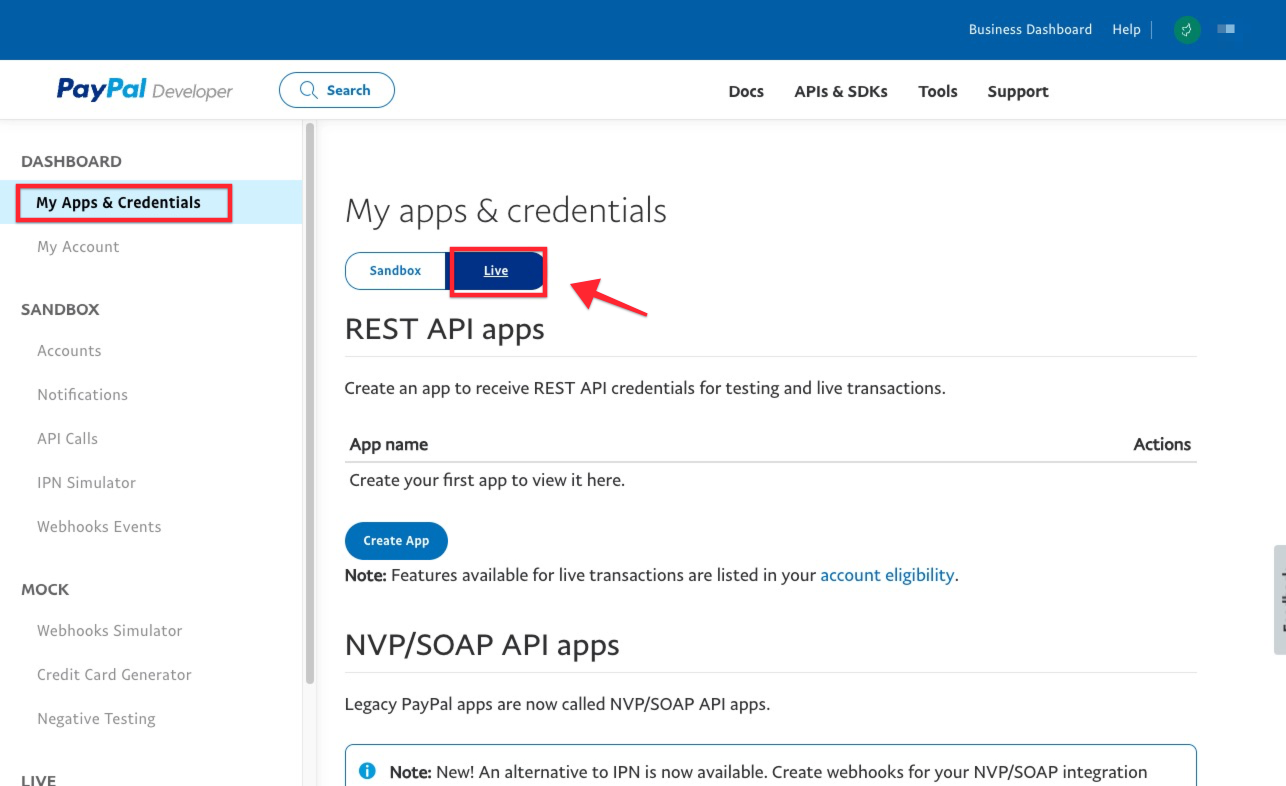Open the Help link
Screen dimensions: 1286x786
(1126, 29)
